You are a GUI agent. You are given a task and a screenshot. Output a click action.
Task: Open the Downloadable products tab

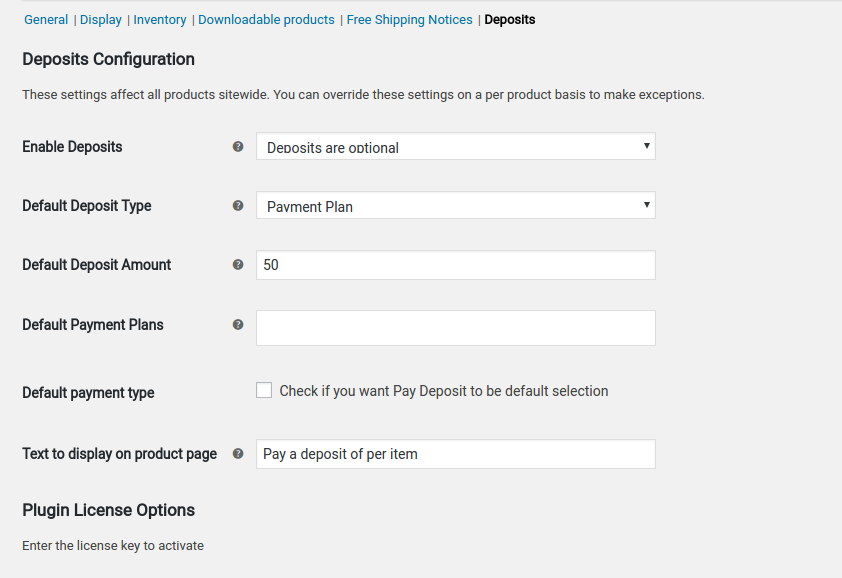pos(266,20)
